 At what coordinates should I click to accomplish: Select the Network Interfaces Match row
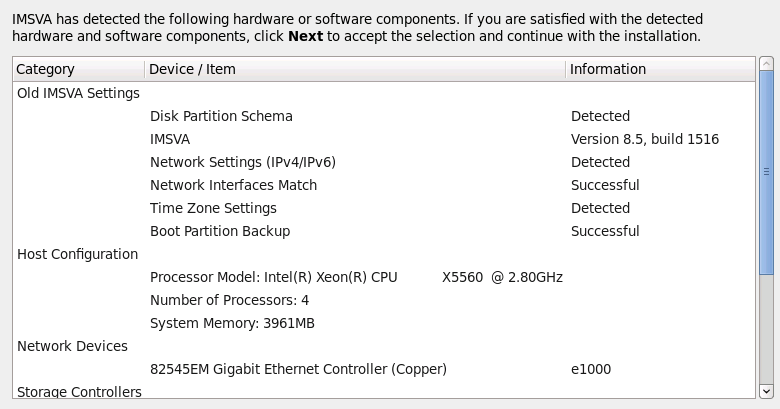(x=233, y=185)
